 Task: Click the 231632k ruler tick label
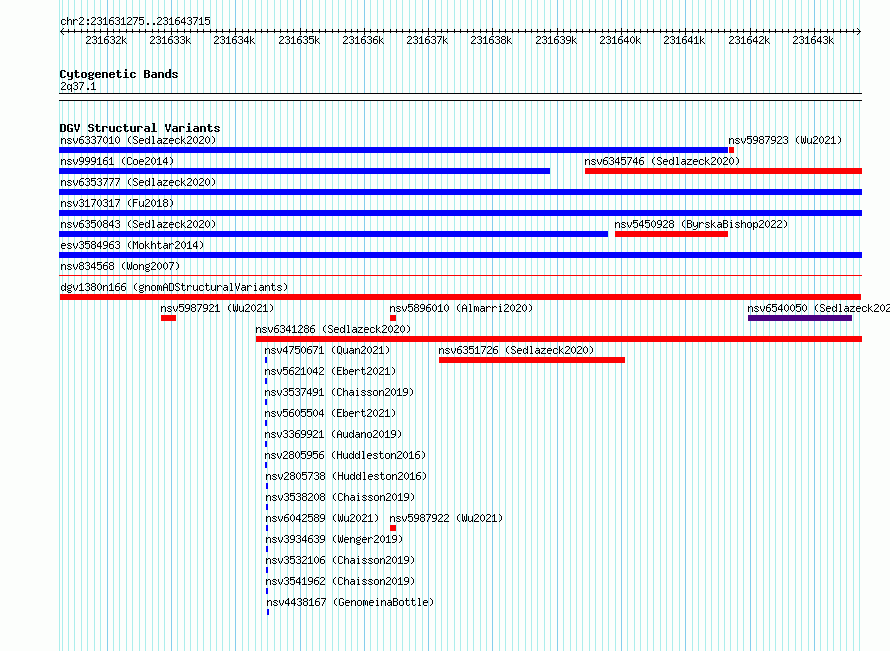pyautogui.click(x=106, y=40)
